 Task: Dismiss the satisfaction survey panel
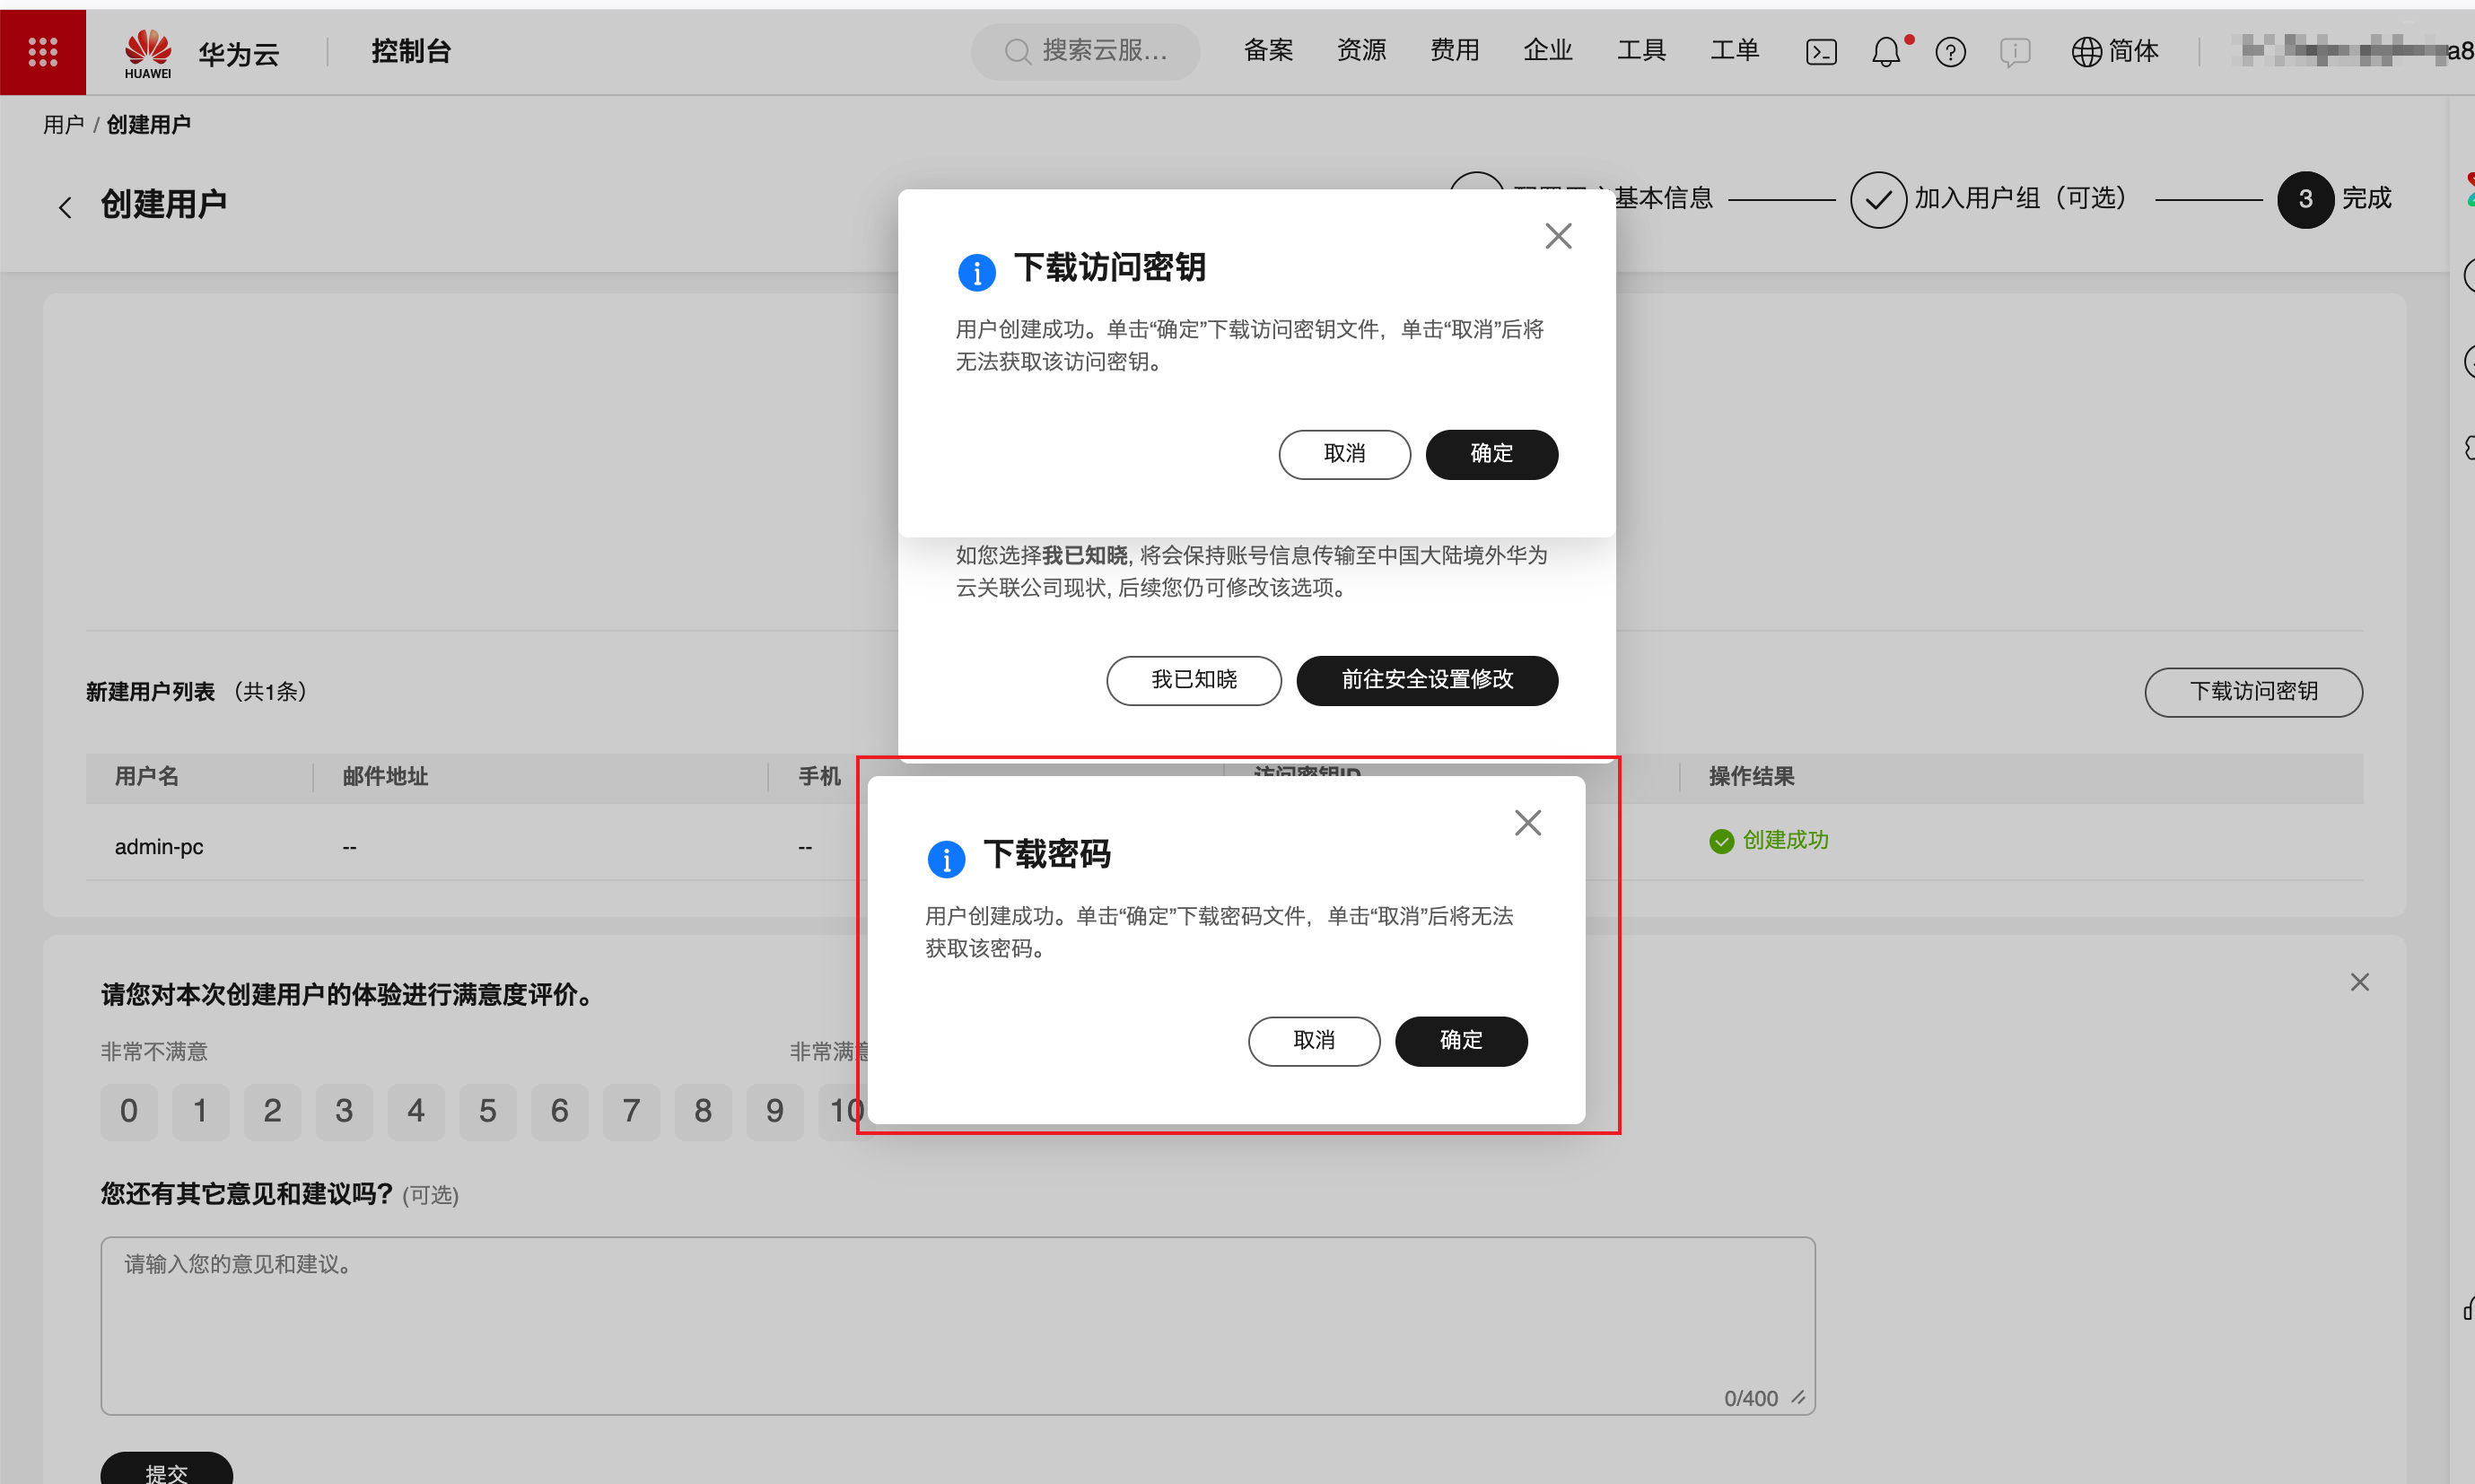point(2359,982)
